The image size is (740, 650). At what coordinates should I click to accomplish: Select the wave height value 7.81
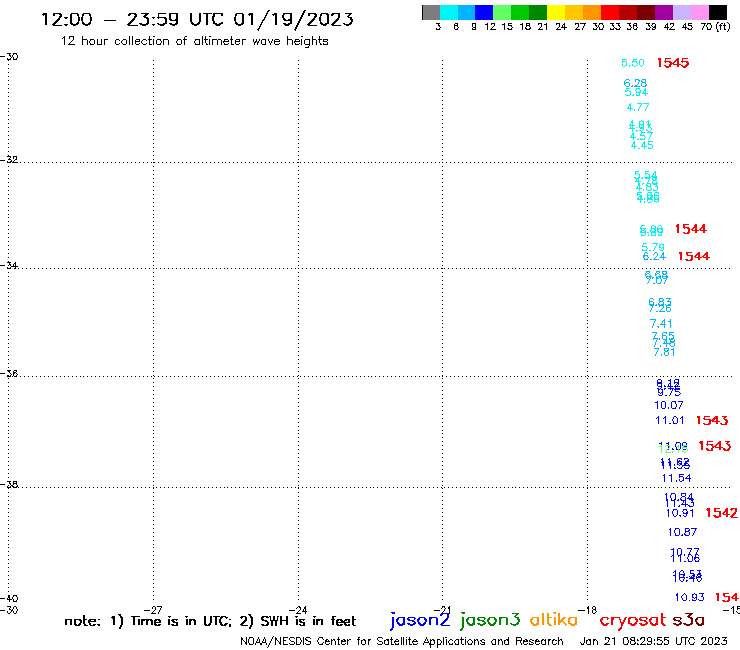[664, 352]
